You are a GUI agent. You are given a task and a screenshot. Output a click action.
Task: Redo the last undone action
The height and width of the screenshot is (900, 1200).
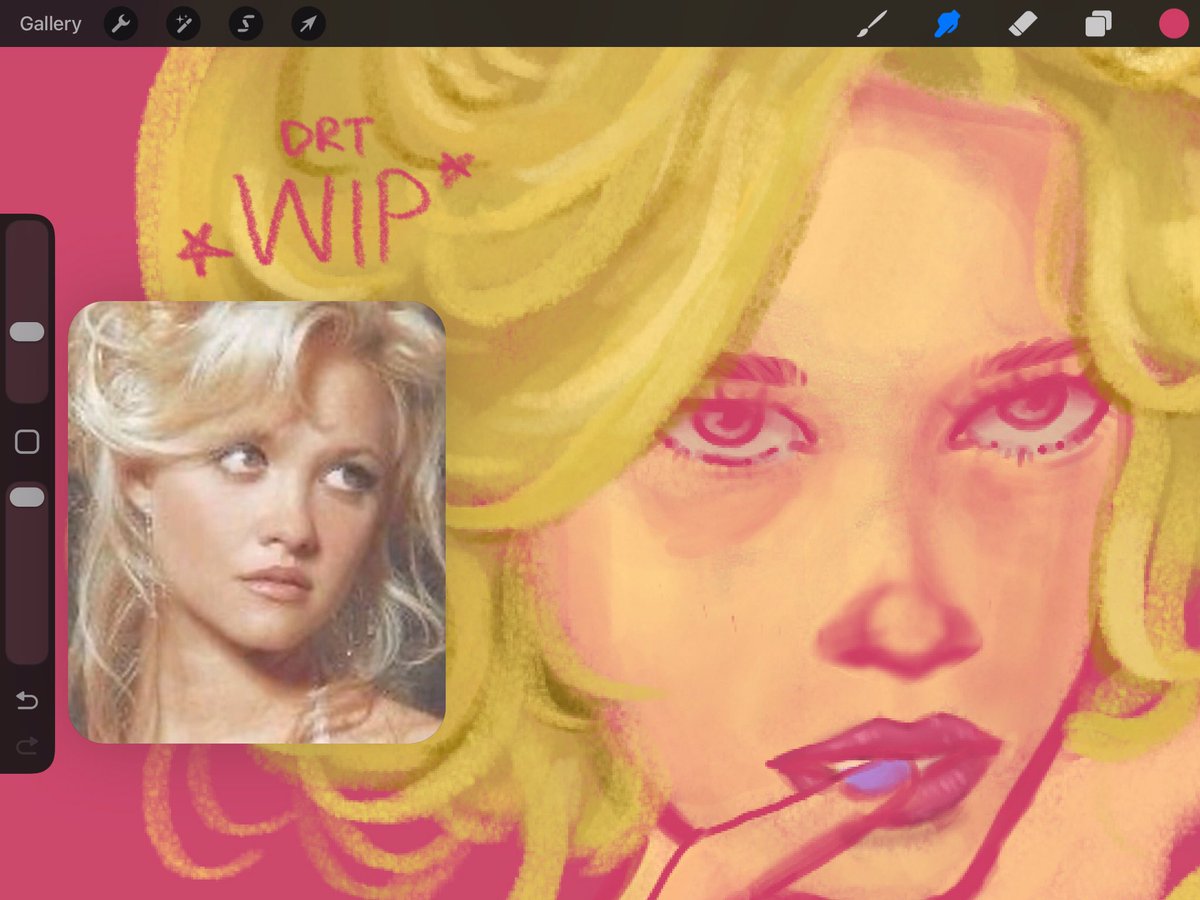click(x=27, y=745)
